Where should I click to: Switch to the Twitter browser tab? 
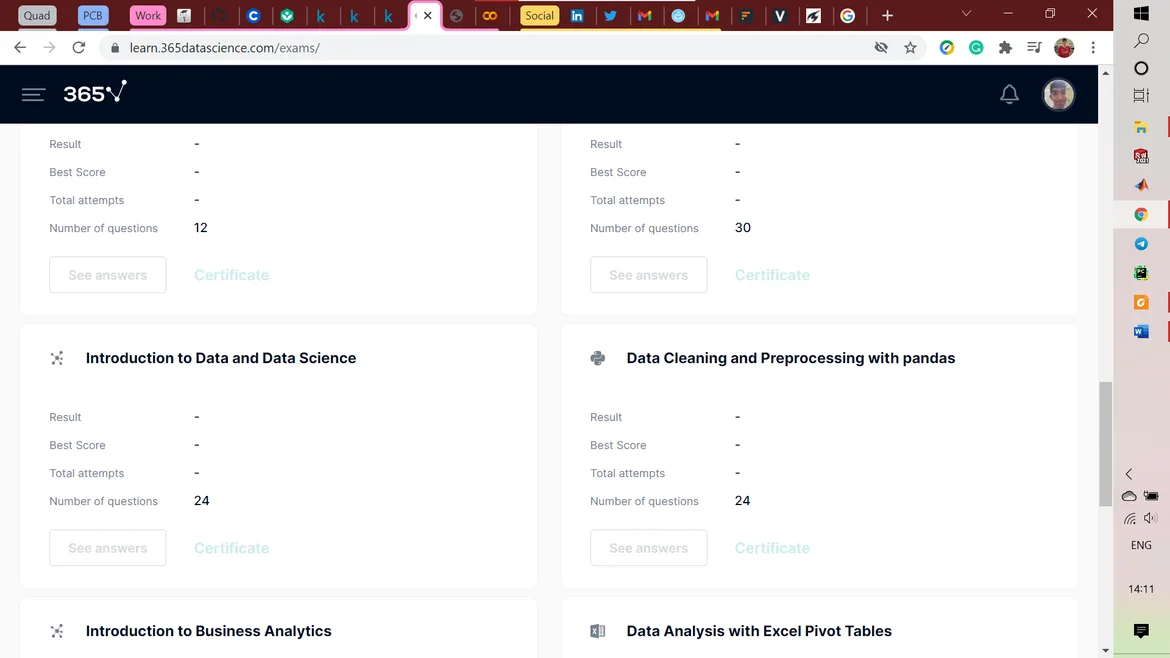(x=610, y=16)
